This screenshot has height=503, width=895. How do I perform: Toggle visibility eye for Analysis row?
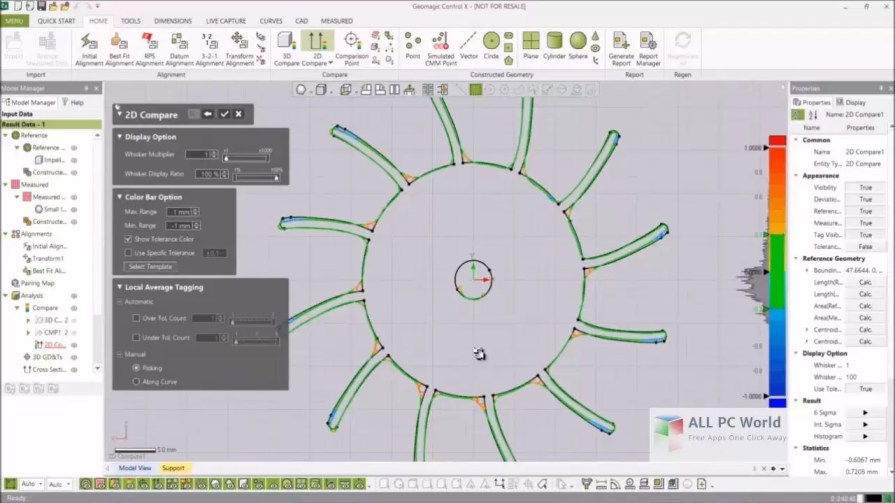pos(74,296)
